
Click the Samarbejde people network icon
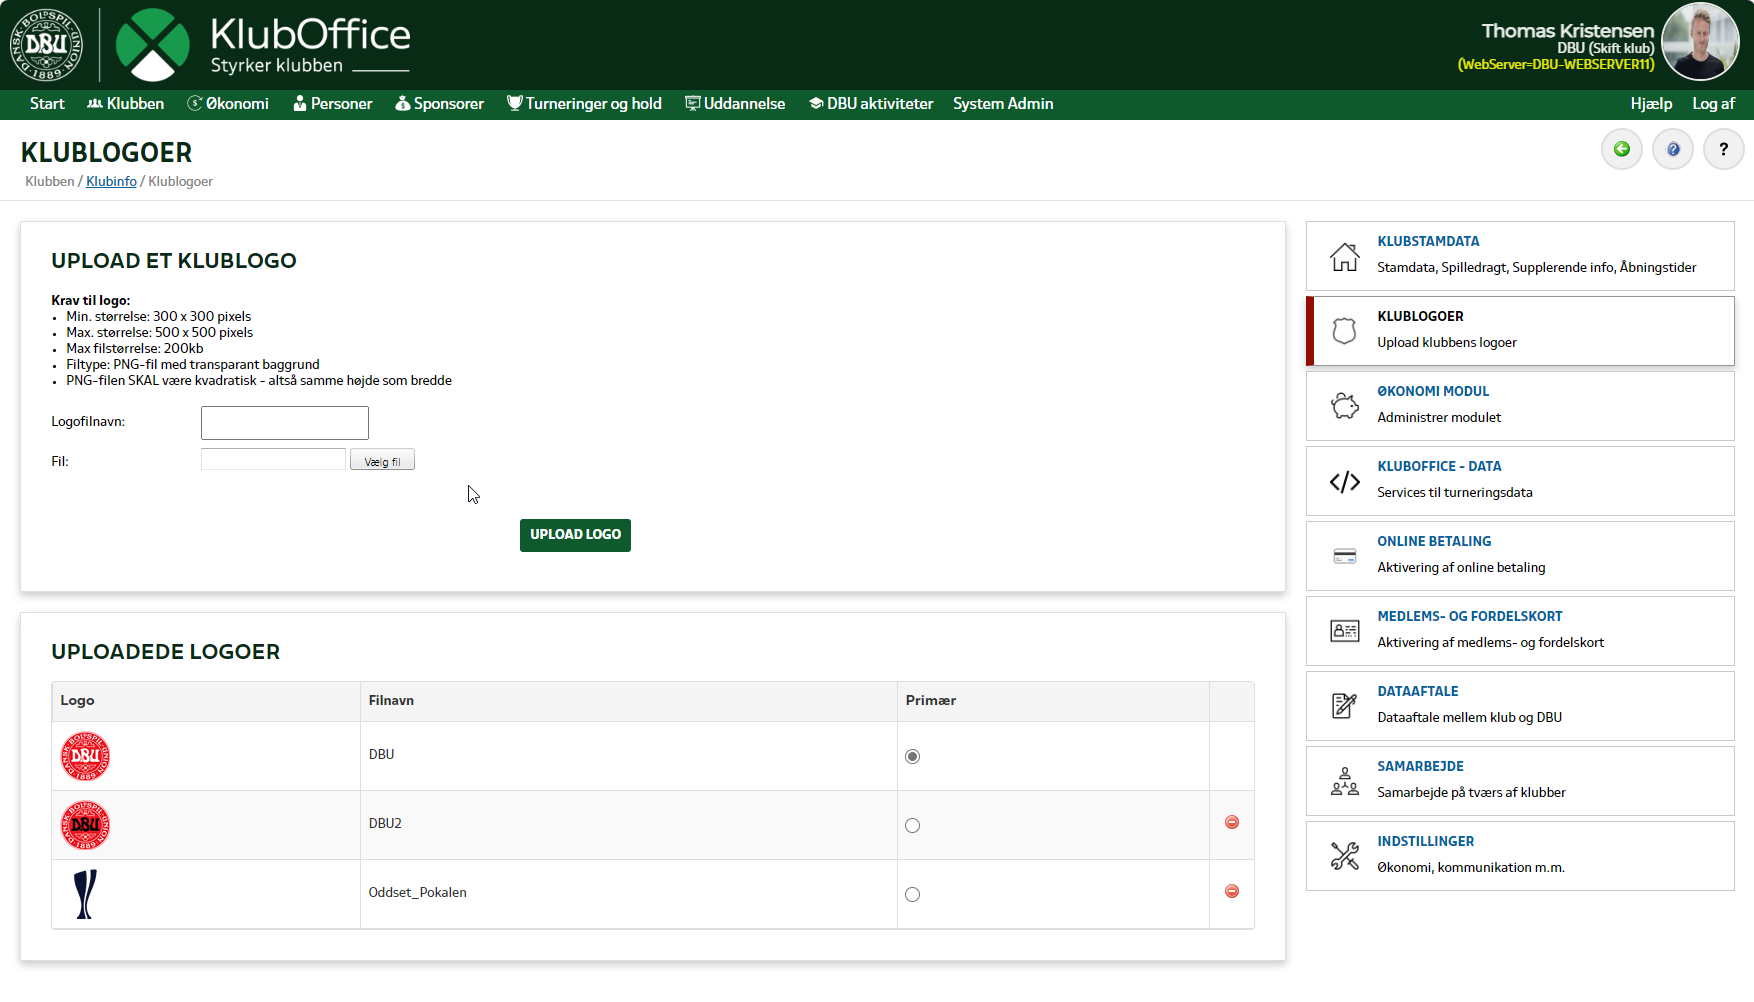click(1344, 781)
